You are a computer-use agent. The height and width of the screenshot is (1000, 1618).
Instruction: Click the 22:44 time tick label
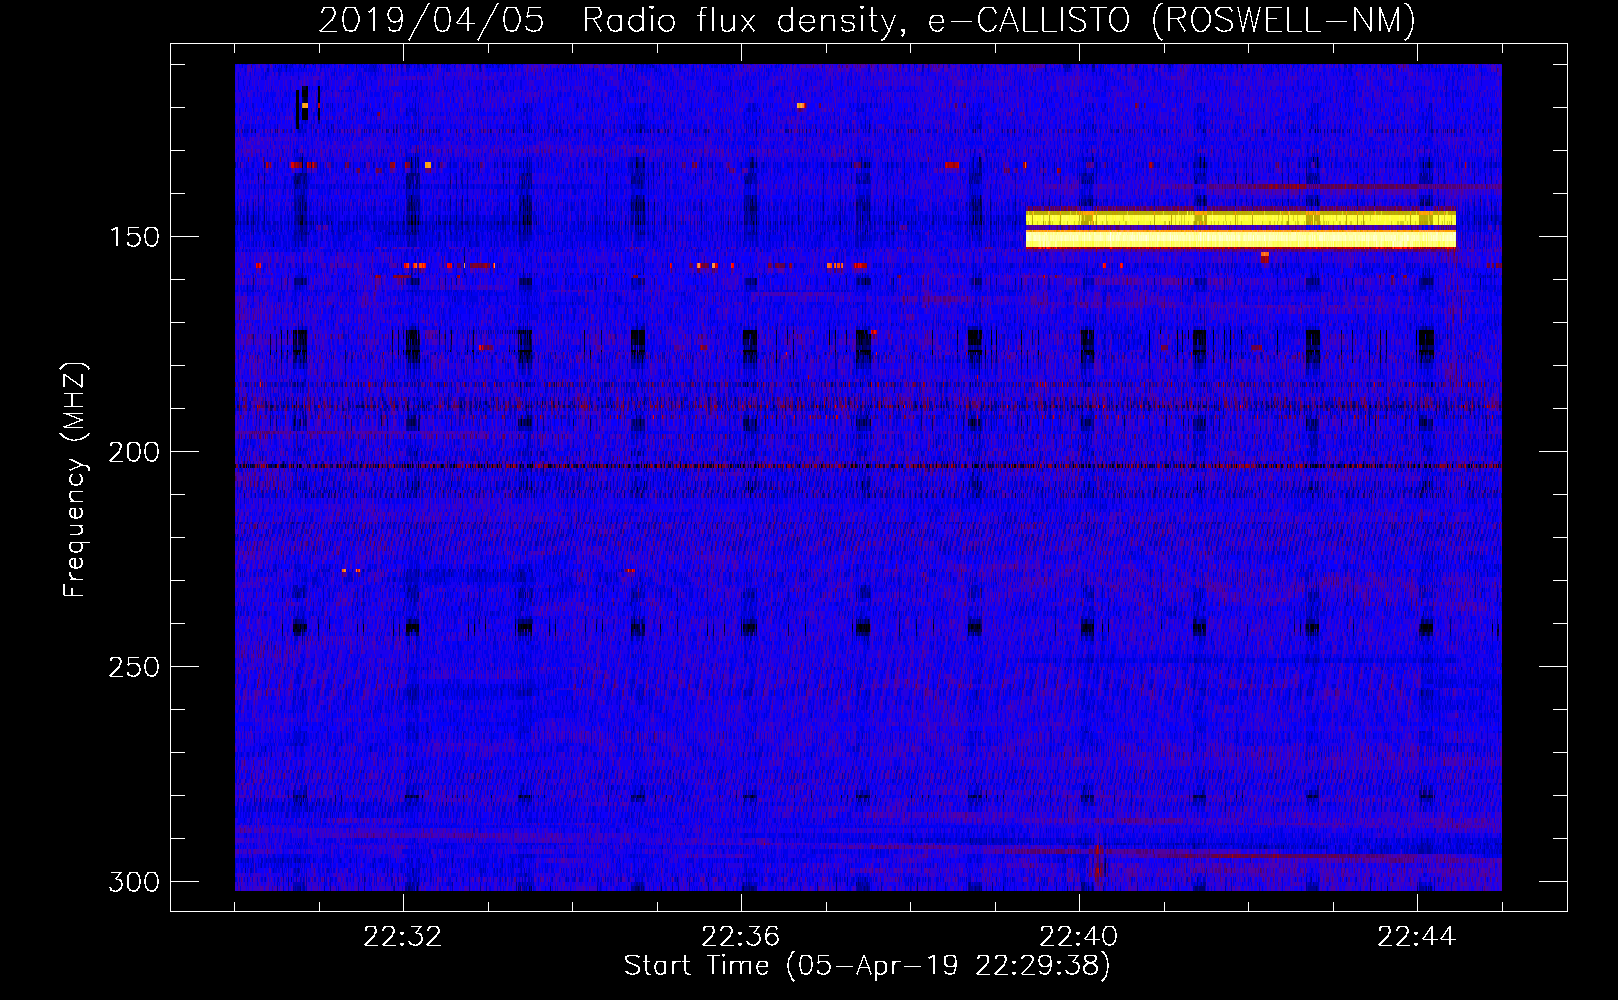coord(1417,937)
